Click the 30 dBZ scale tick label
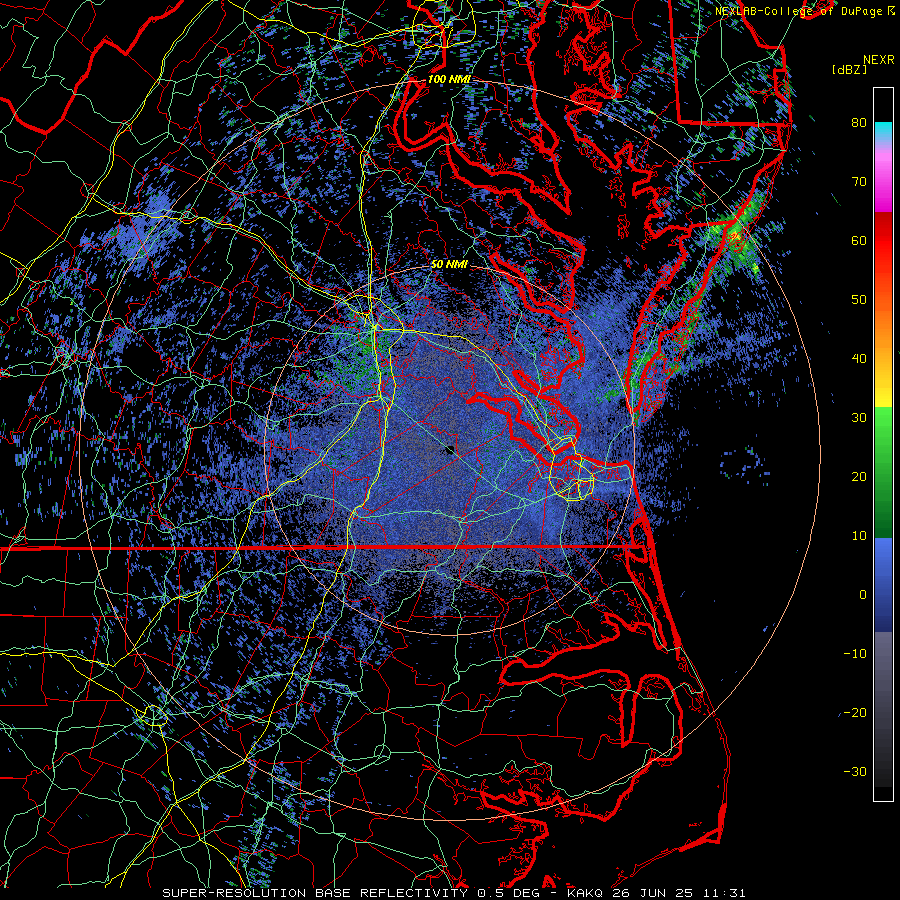 [x=859, y=418]
